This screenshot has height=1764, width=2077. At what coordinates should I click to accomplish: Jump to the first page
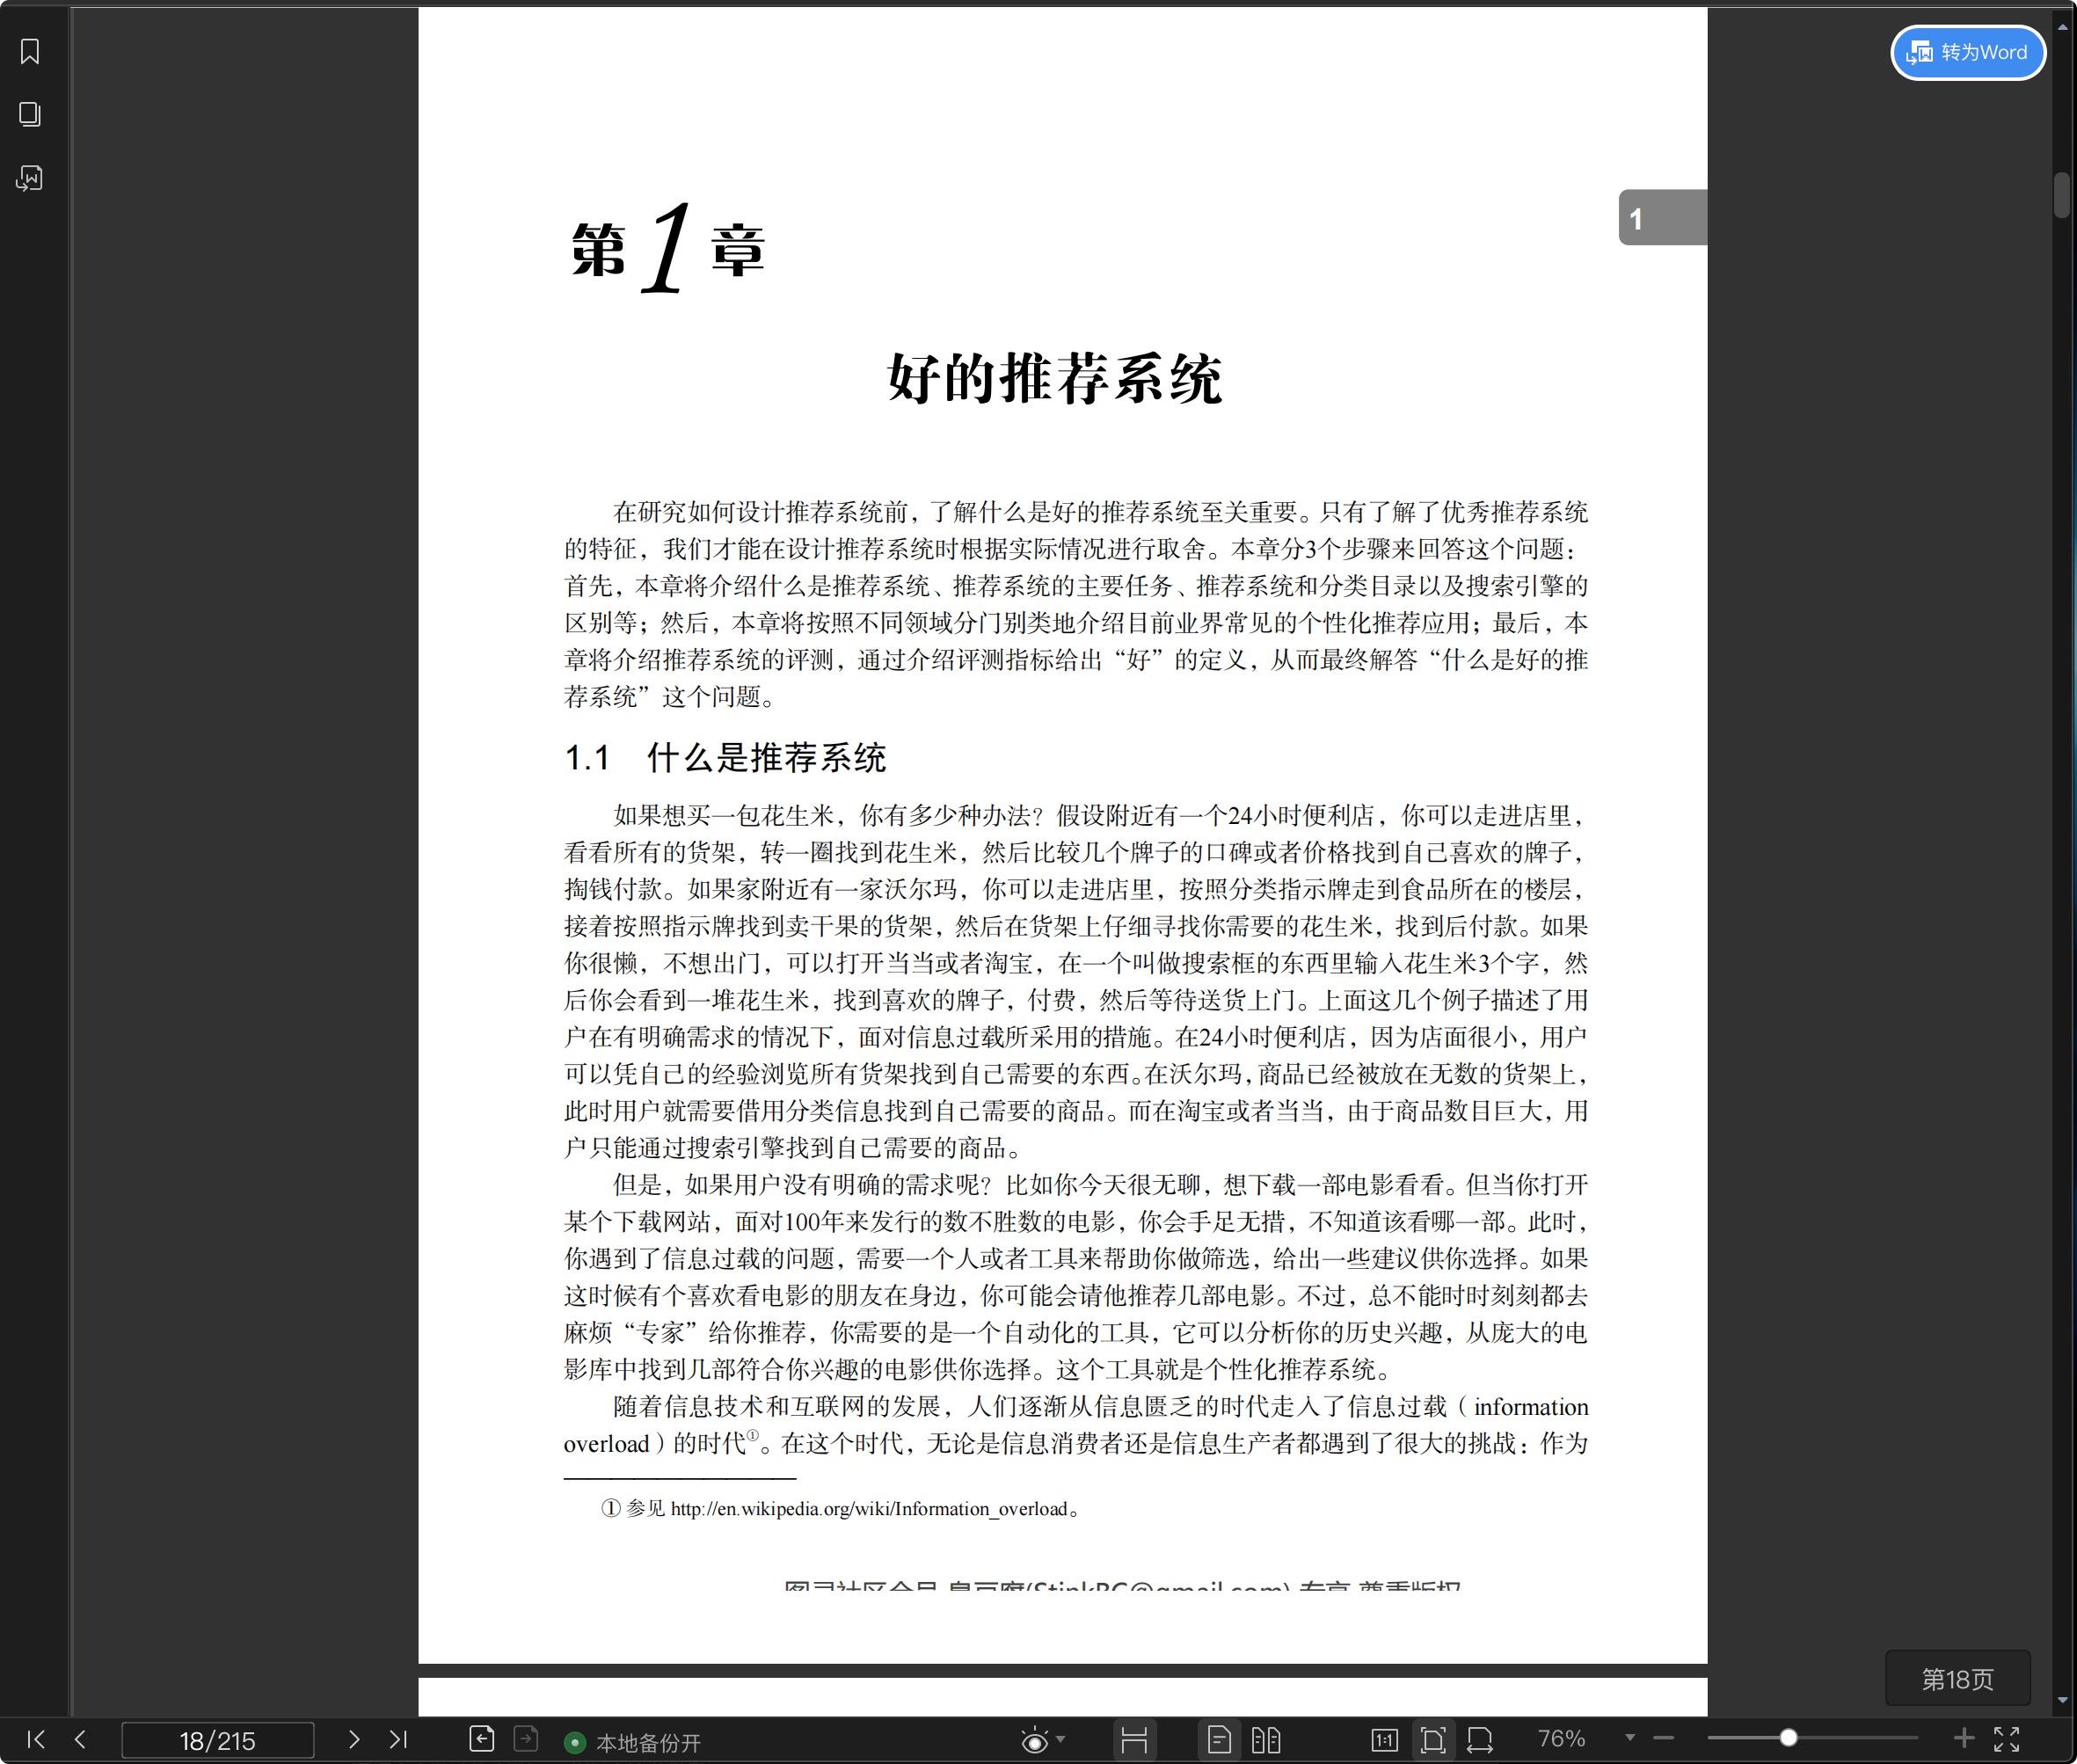[36, 1740]
